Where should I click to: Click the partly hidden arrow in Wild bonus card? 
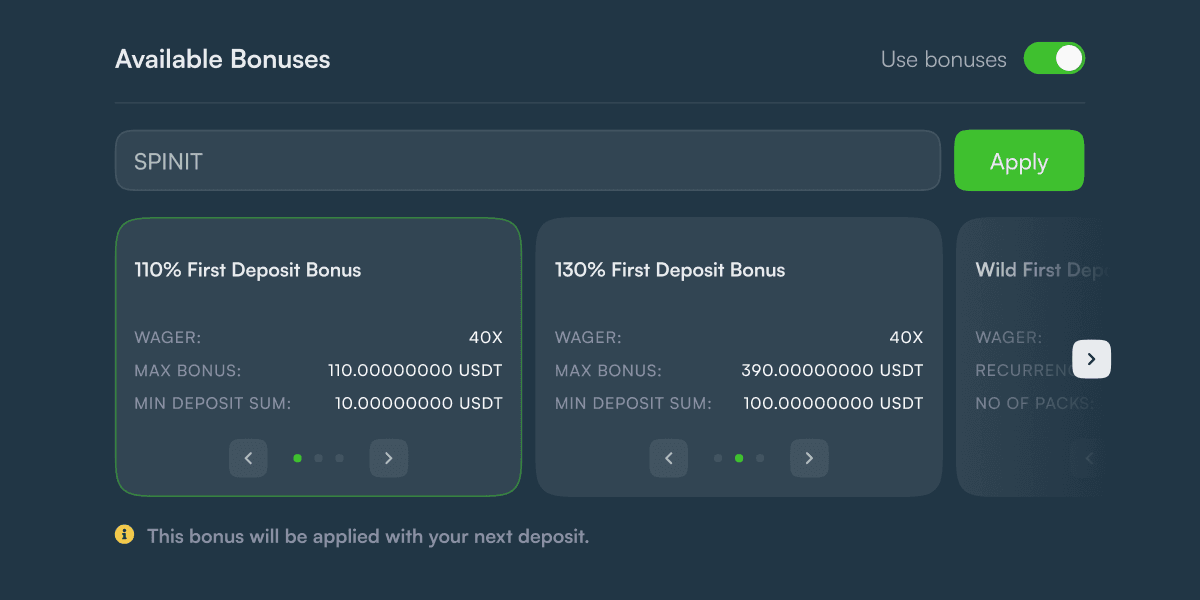1089,459
